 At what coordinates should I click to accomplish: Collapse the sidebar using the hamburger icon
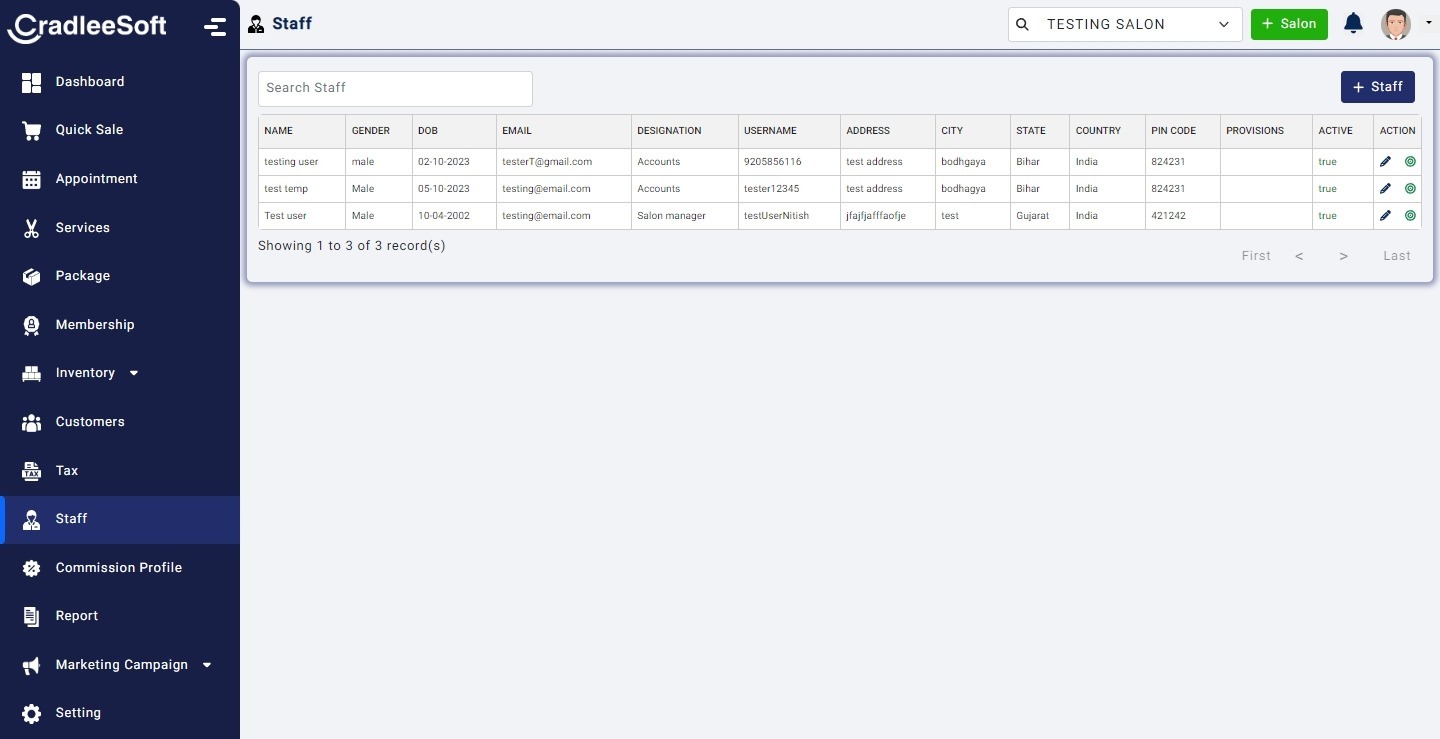(x=214, y=27)
